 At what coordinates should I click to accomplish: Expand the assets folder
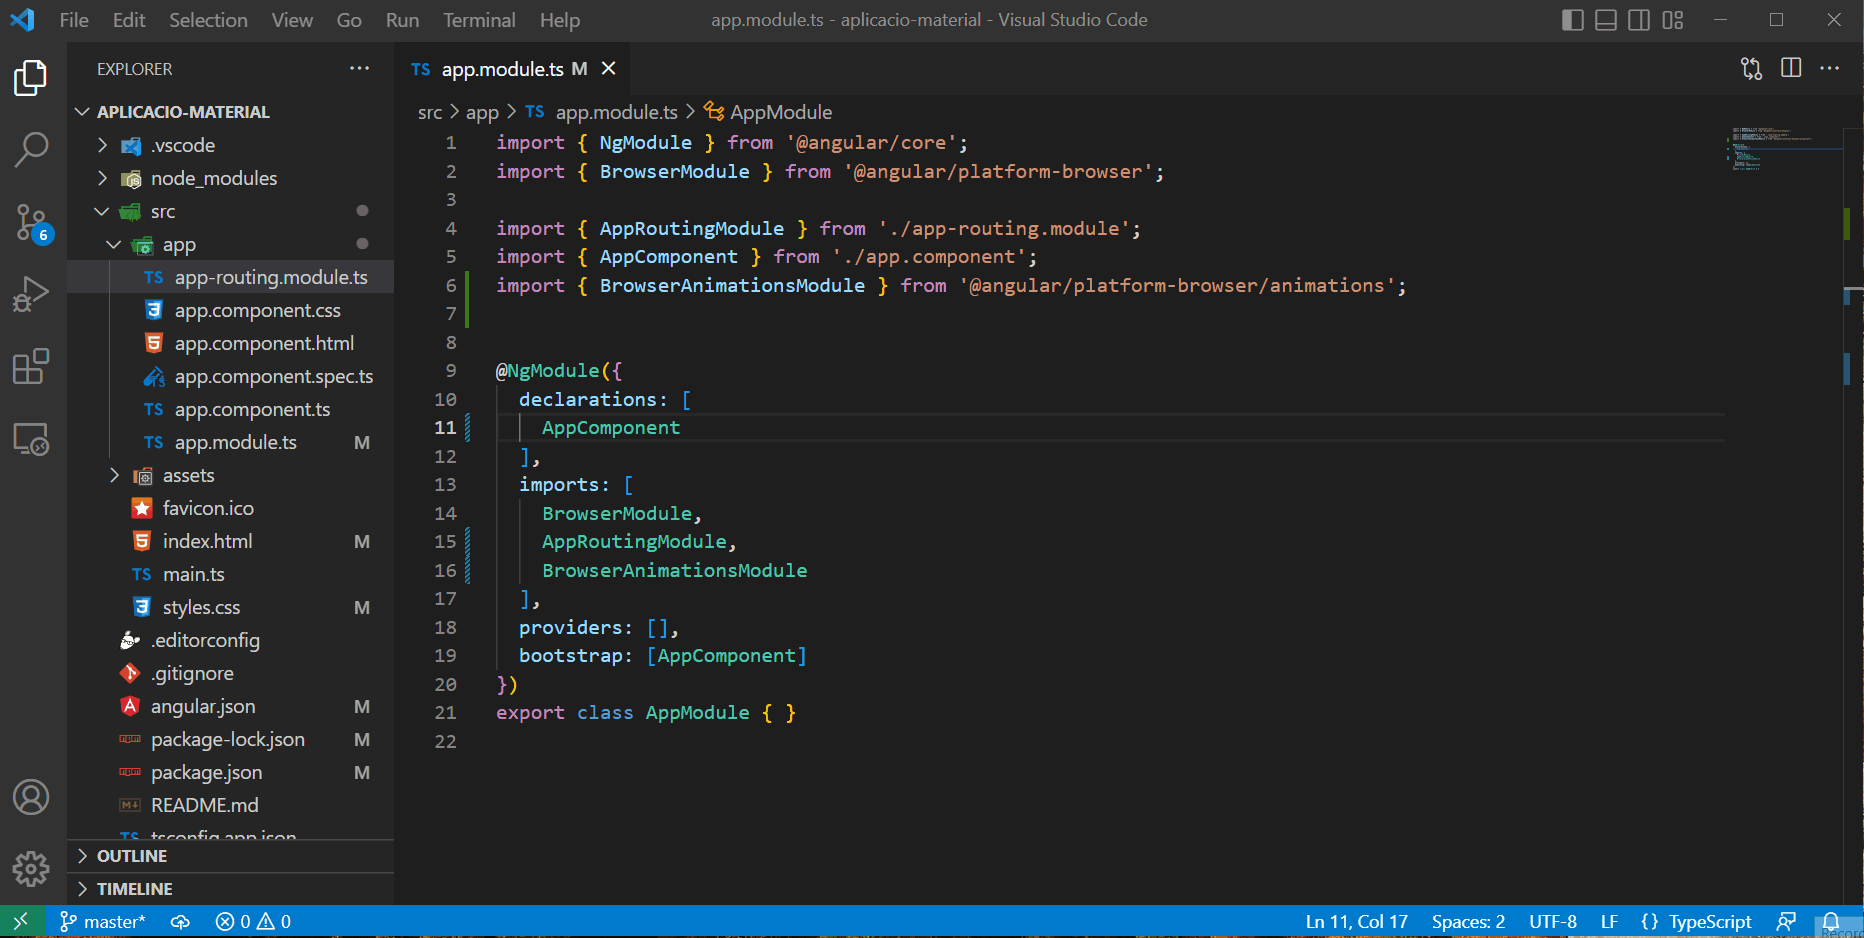coord(188,475)
